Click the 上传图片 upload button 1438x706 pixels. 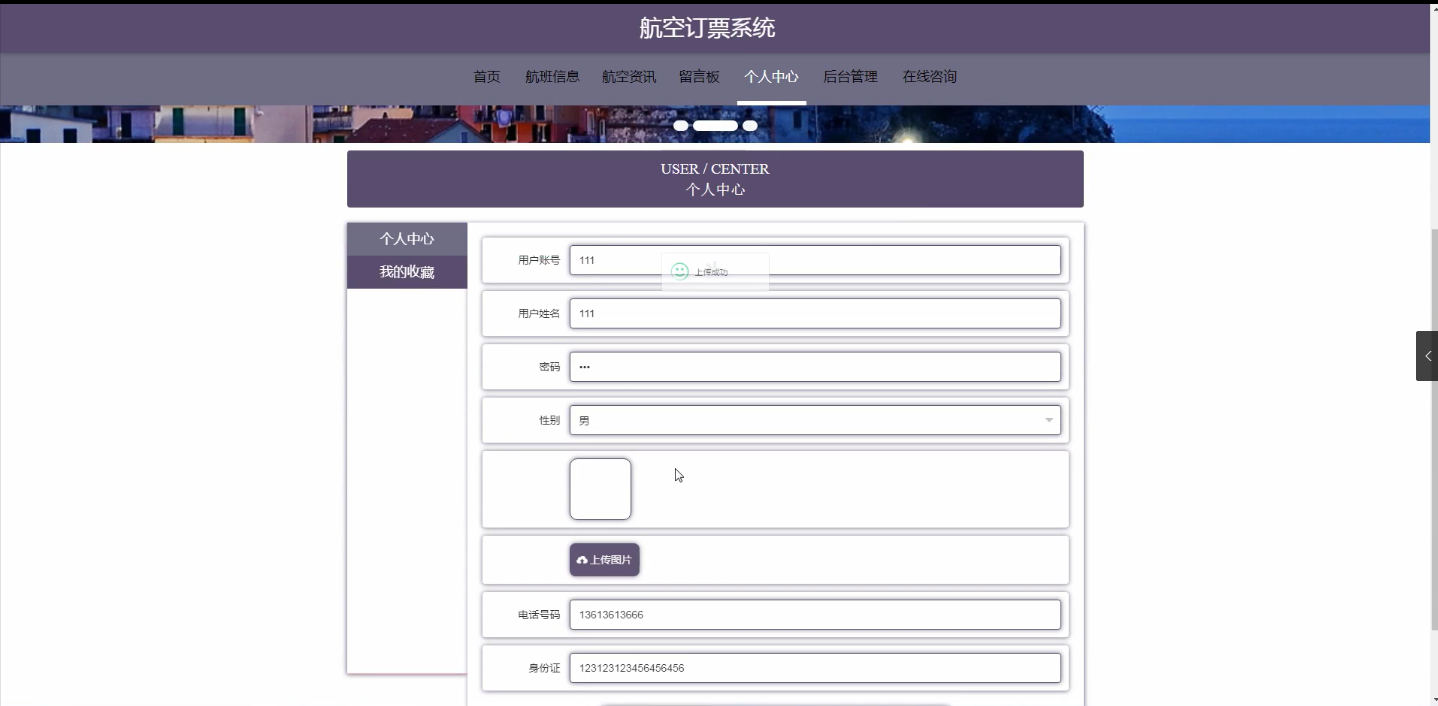coord(604,560)
